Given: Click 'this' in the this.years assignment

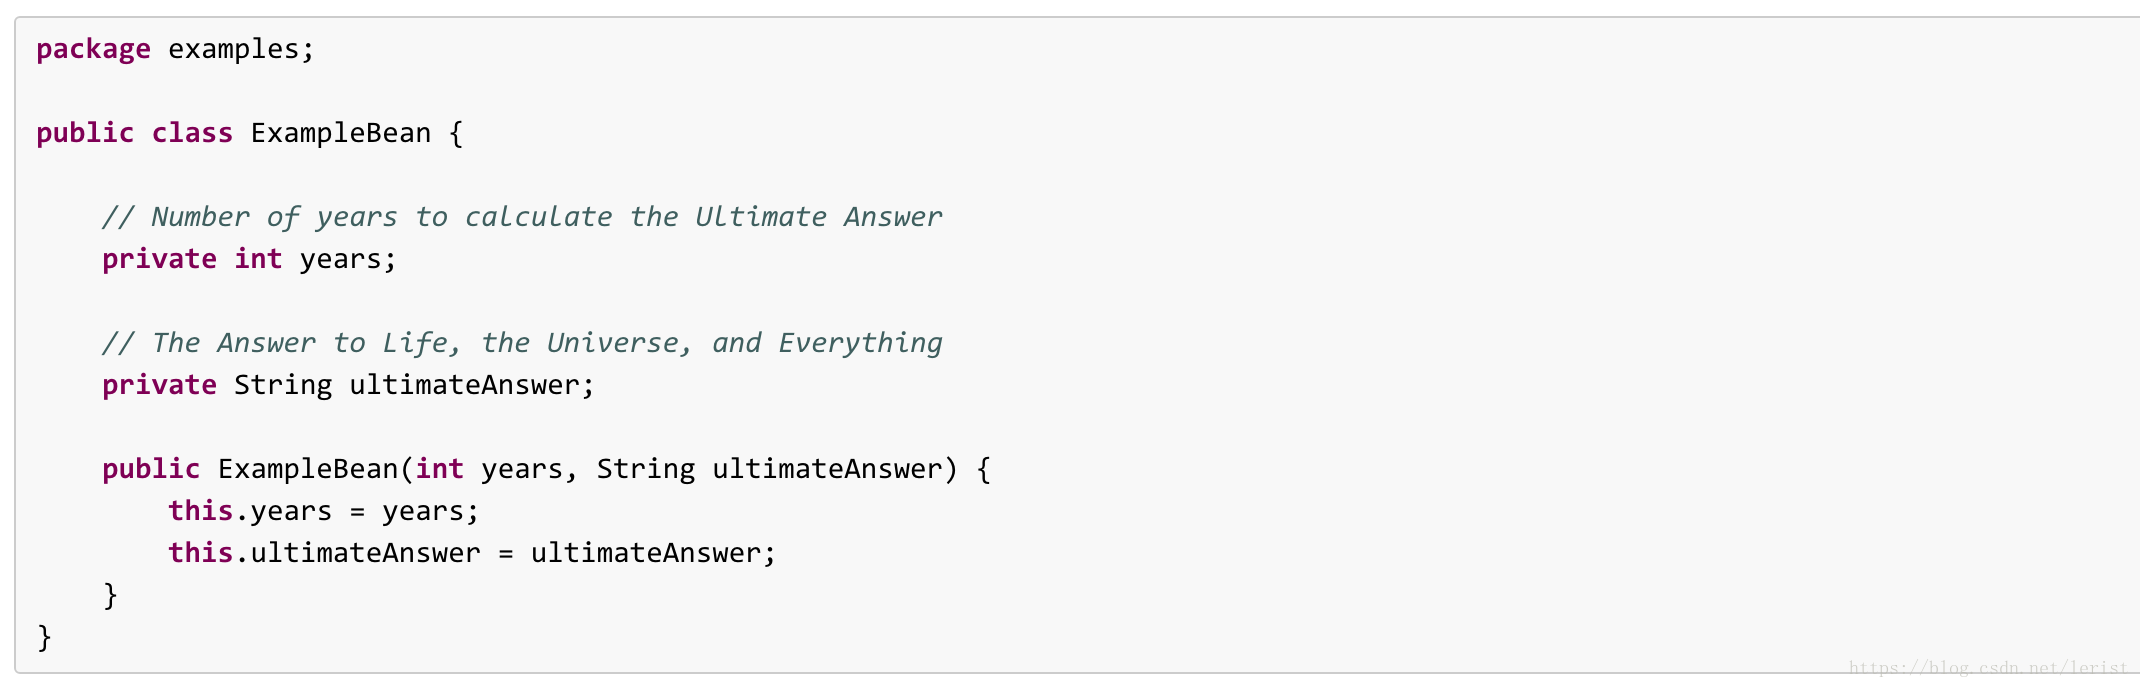Looking at the screenshot, I should click(200, 511).
